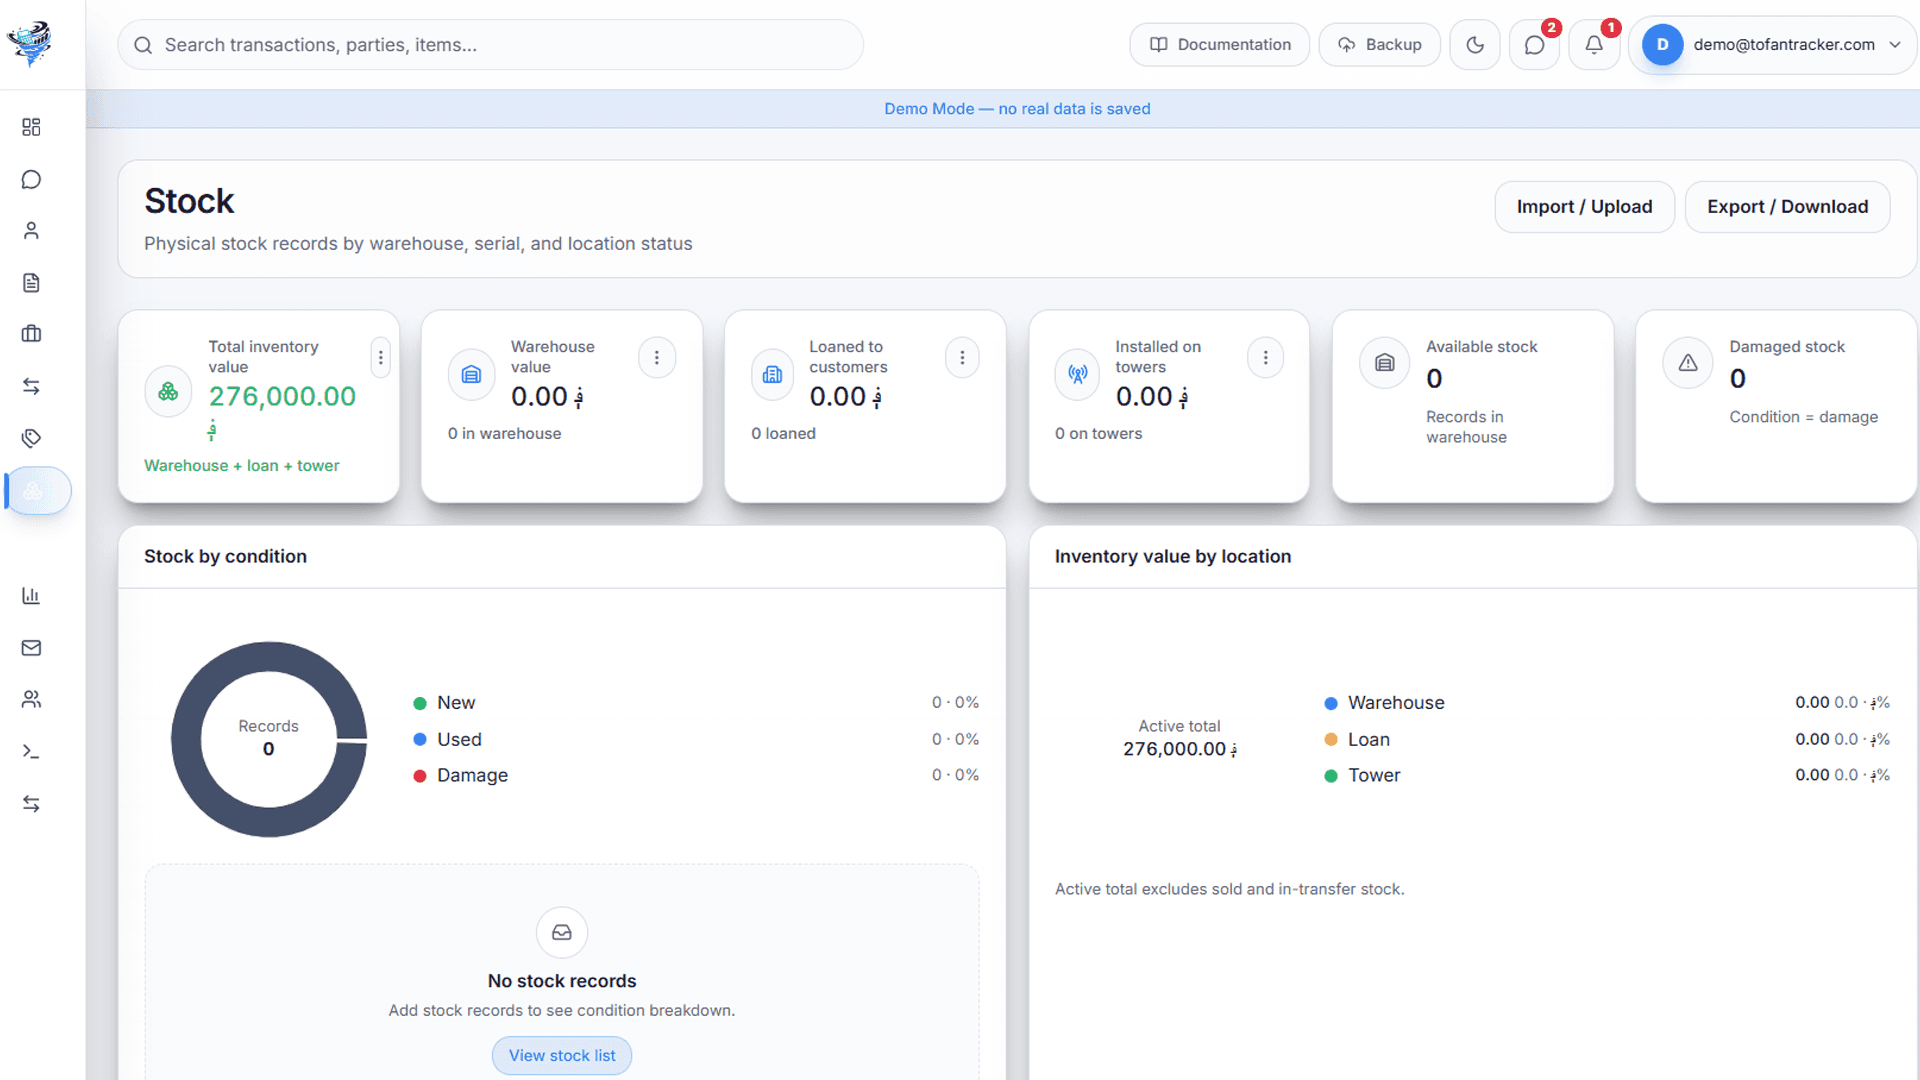
Task: Open the document sidebar icon
Action: coord(31,283)
